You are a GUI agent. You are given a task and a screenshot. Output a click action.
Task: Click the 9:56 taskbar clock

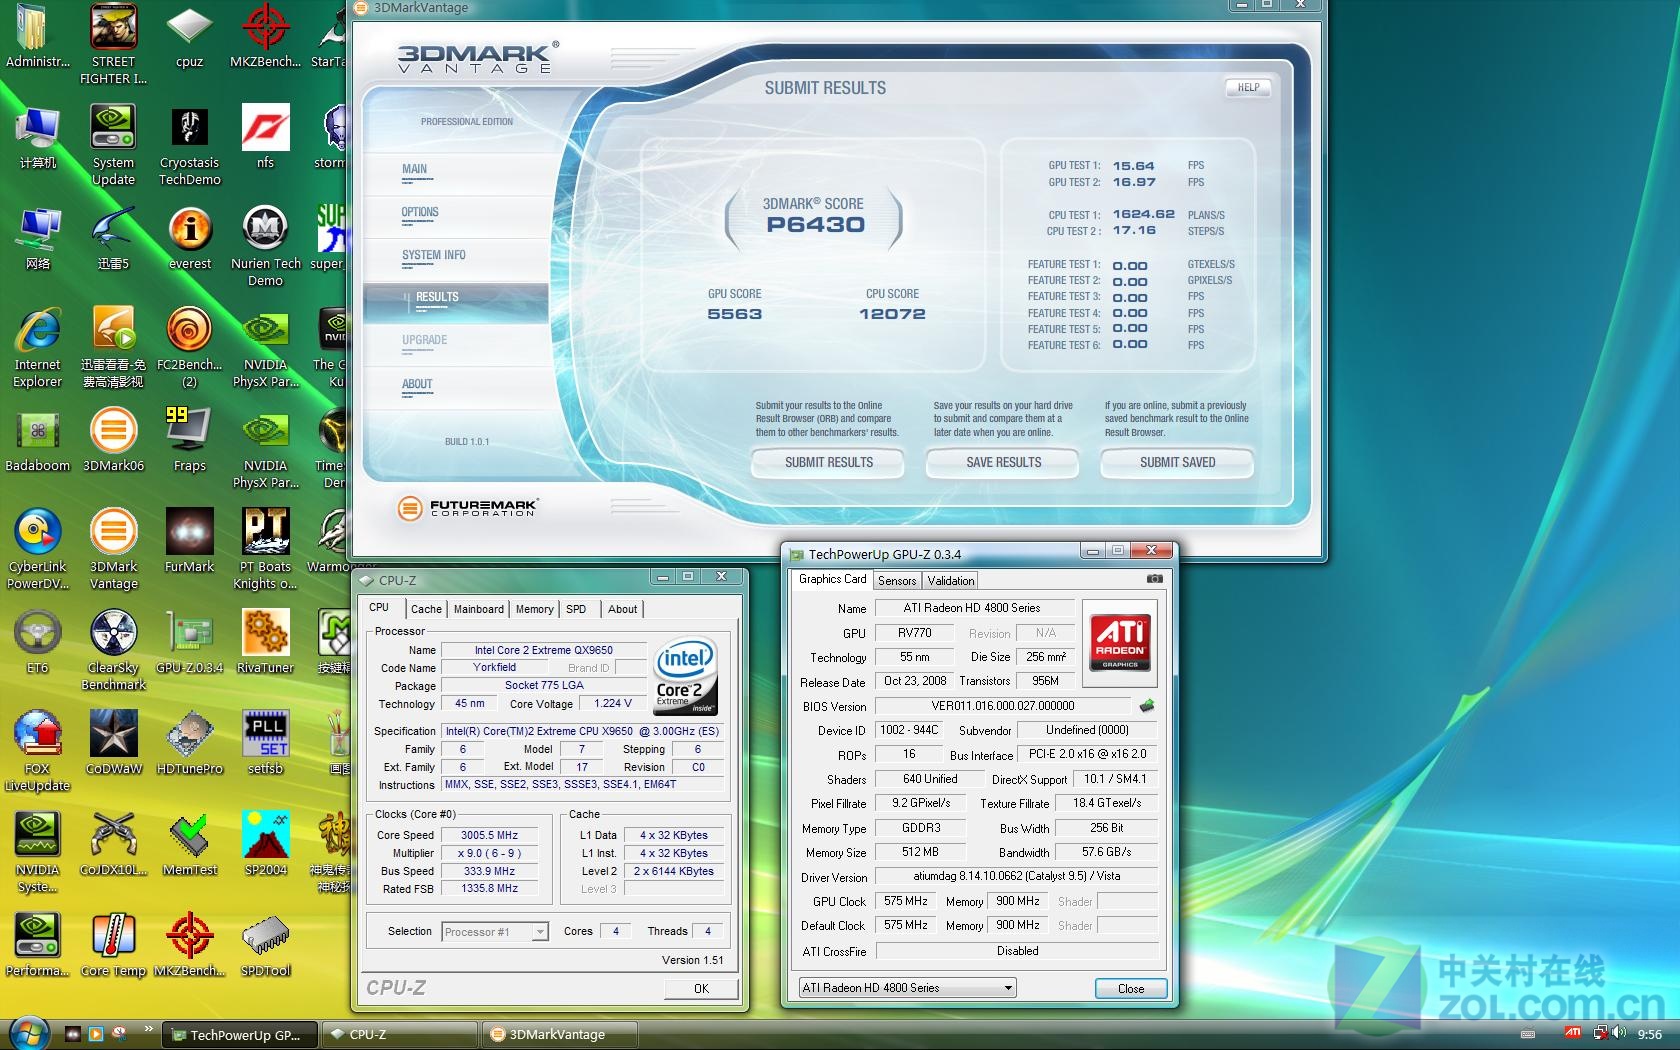pyautogui.click(x=1650, y=1035)
